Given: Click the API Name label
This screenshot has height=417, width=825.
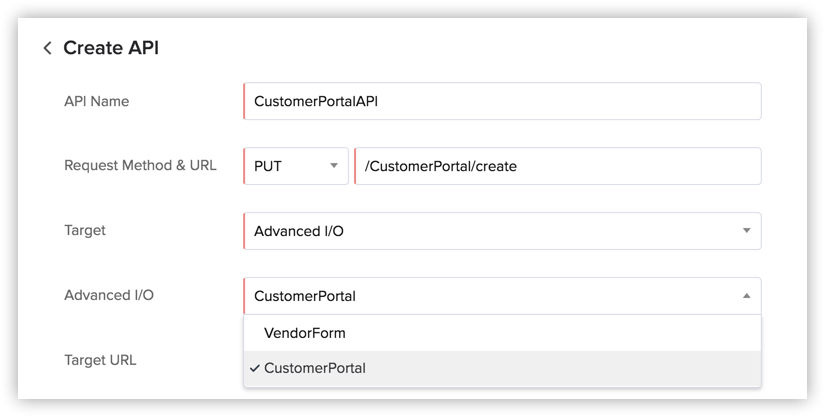Looking at the screenshot, I should tap(96, 101).
